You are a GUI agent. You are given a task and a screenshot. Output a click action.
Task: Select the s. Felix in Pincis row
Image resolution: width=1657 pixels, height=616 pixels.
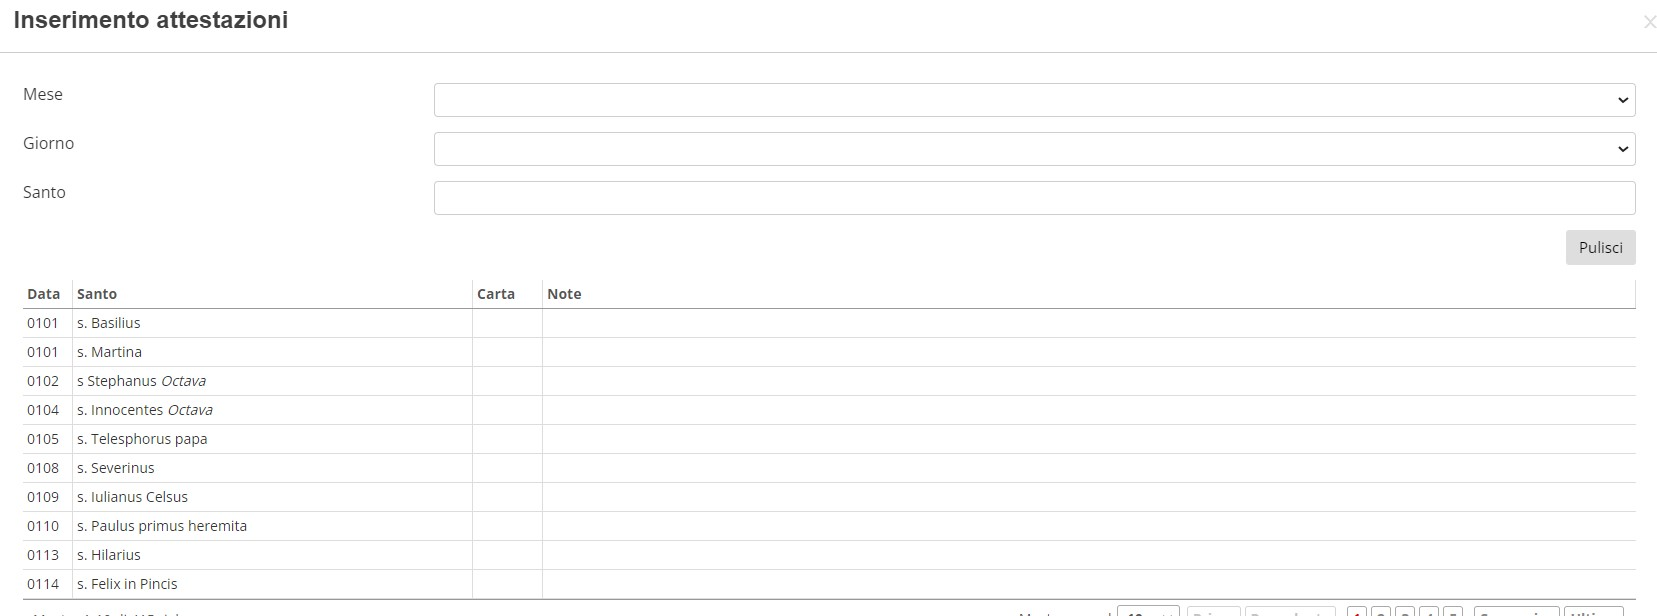coord(830,584)
